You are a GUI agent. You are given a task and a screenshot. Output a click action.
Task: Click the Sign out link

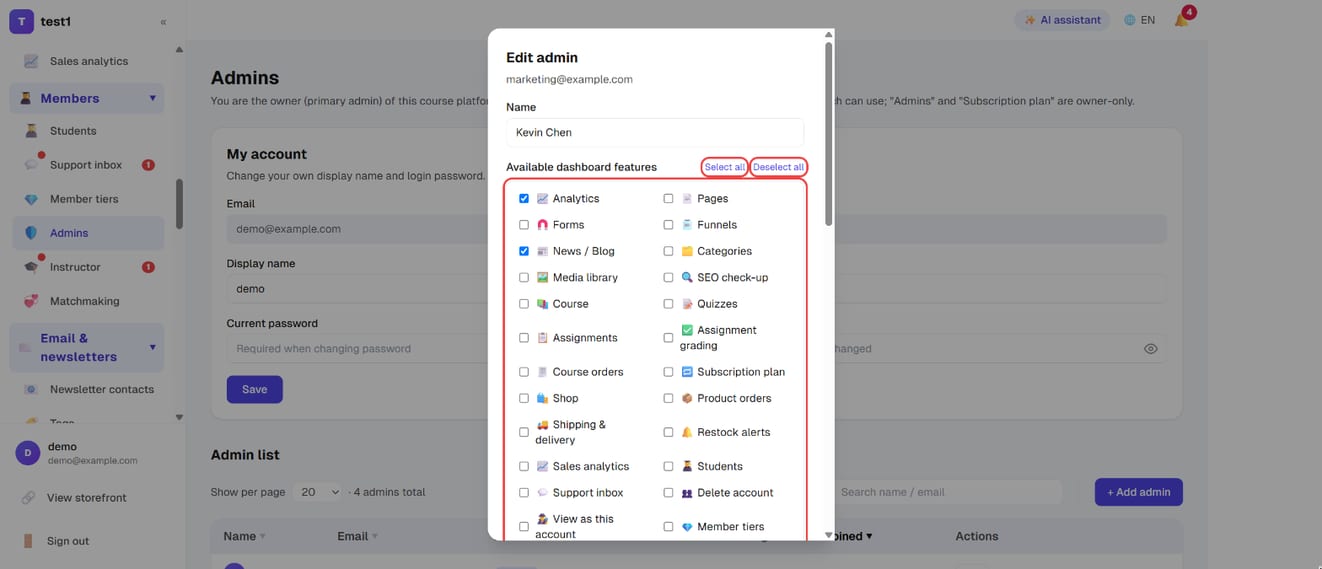68,541
